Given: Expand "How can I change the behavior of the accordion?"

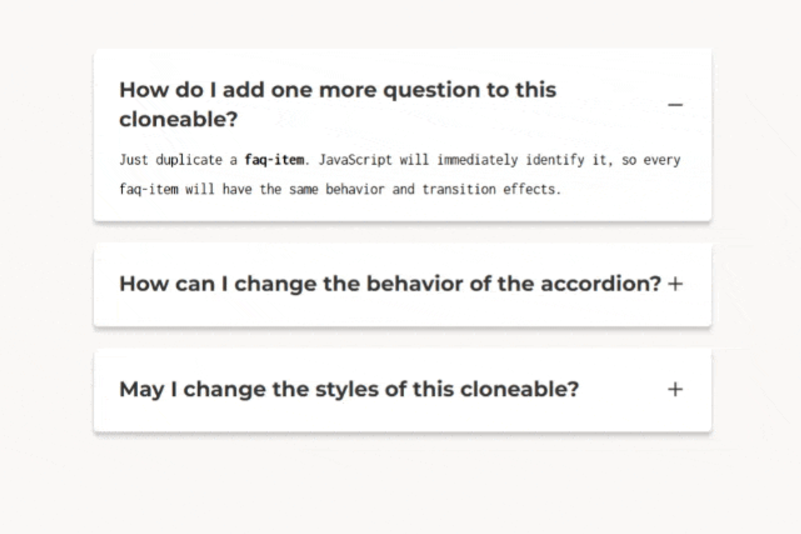Looking at the screenshot, I should tap(390, 284).
